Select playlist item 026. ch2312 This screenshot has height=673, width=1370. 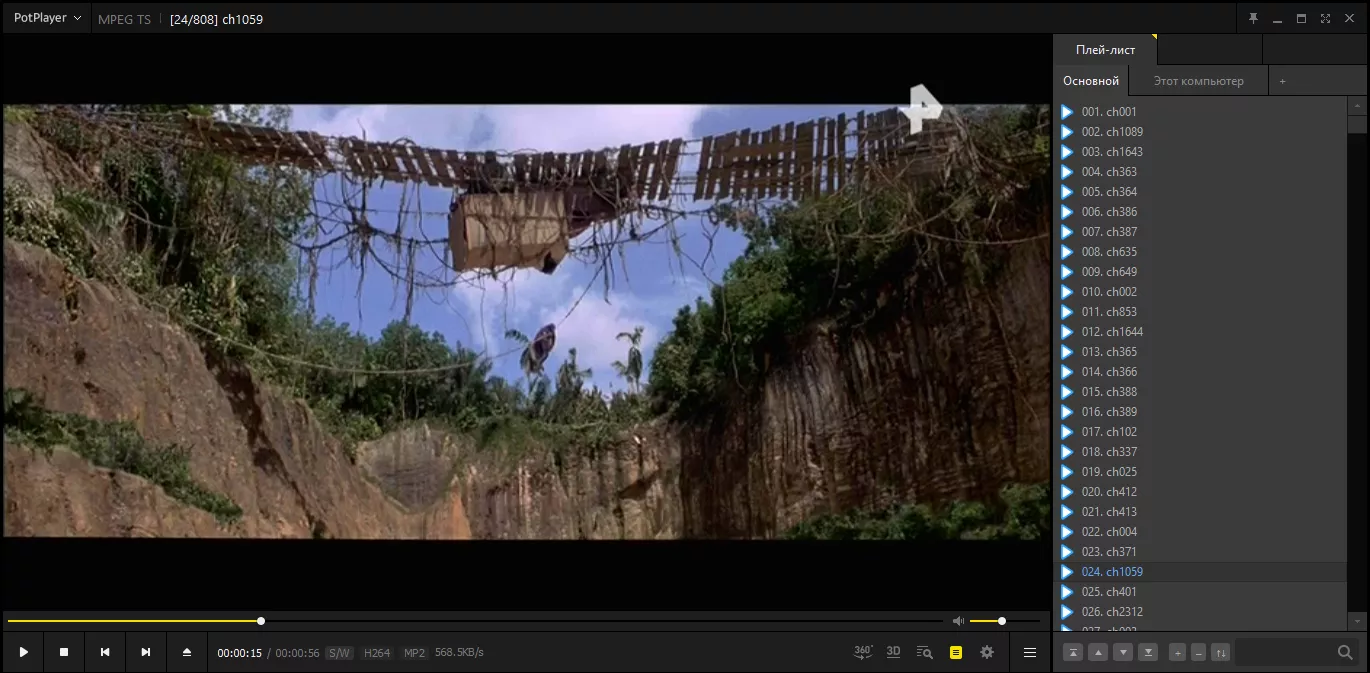(1201, 612)
